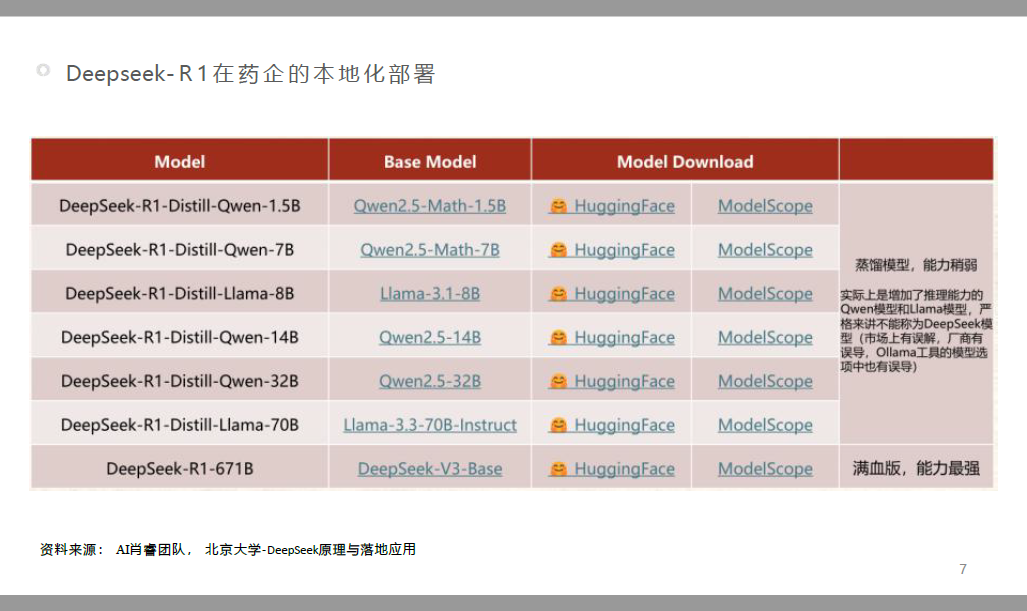Open ModelScope link for Distill-Qwen-7B row
Screen dimensions: 1027x611
coord(765,250)
